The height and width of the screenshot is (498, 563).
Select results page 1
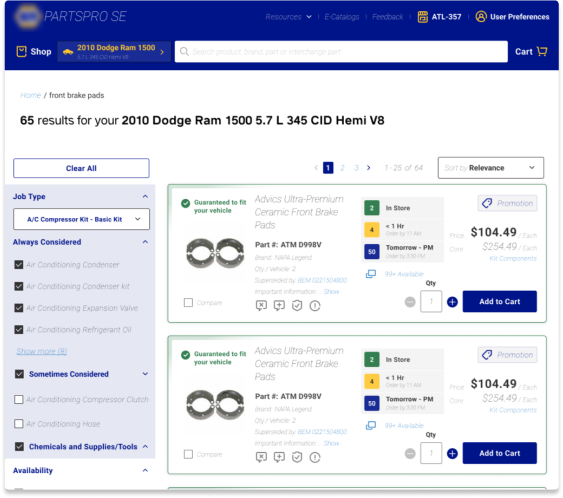328,168
